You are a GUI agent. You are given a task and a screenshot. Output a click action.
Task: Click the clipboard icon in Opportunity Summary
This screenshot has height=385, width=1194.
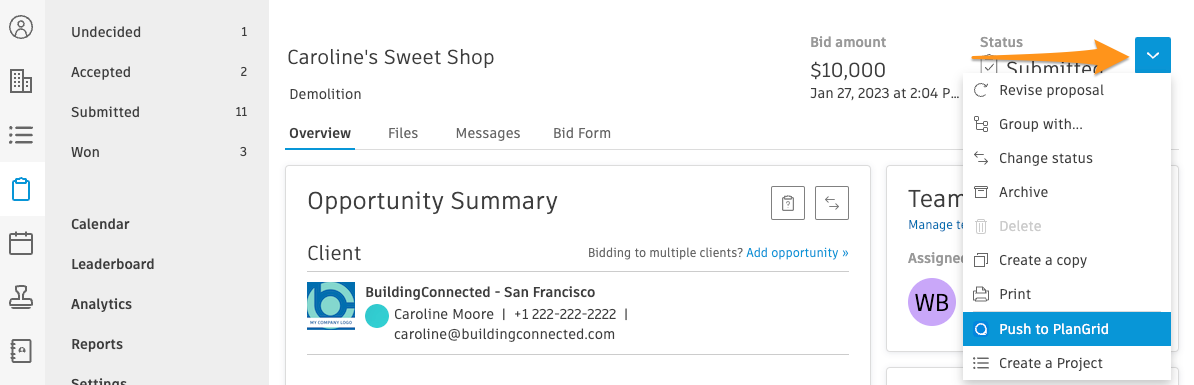coord(787,203)
